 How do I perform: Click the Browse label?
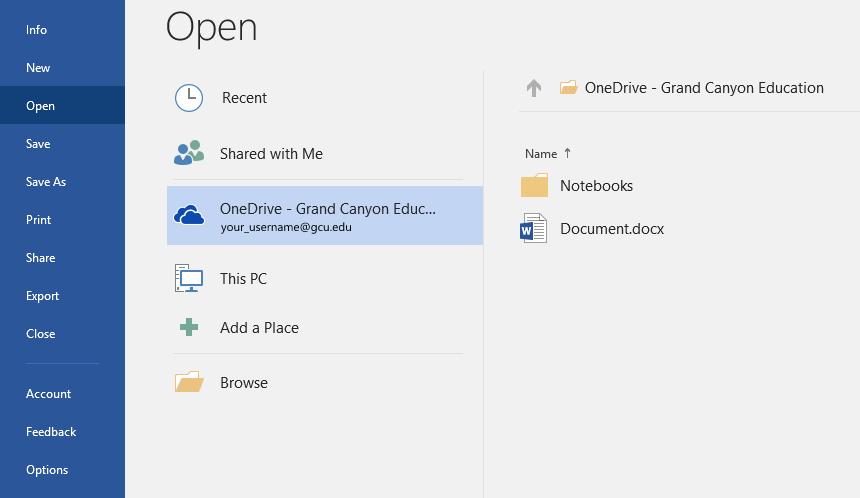pyautogui.click(x=244, y=382)
